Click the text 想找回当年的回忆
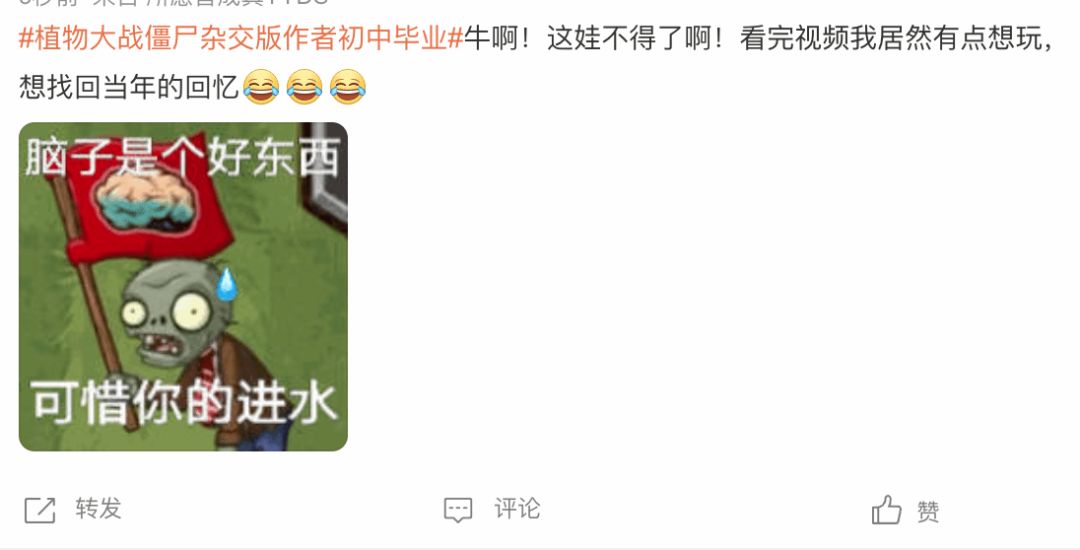This screenshot has height=550, width=1080. 129,87
